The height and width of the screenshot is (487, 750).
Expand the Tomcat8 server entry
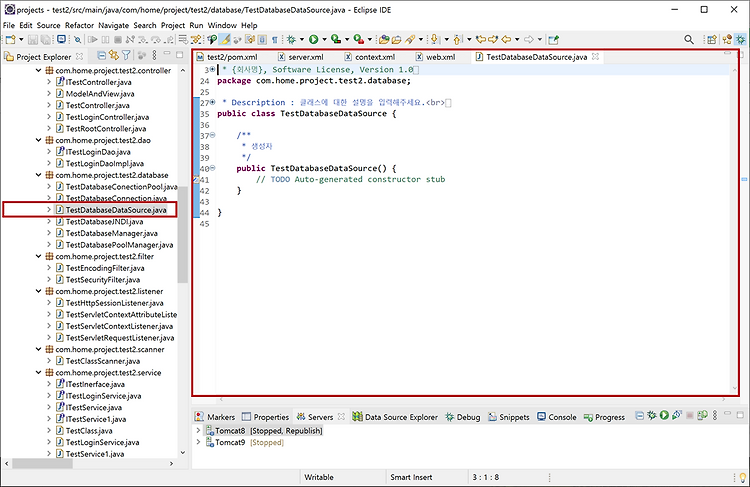click(x=198, y=431)
